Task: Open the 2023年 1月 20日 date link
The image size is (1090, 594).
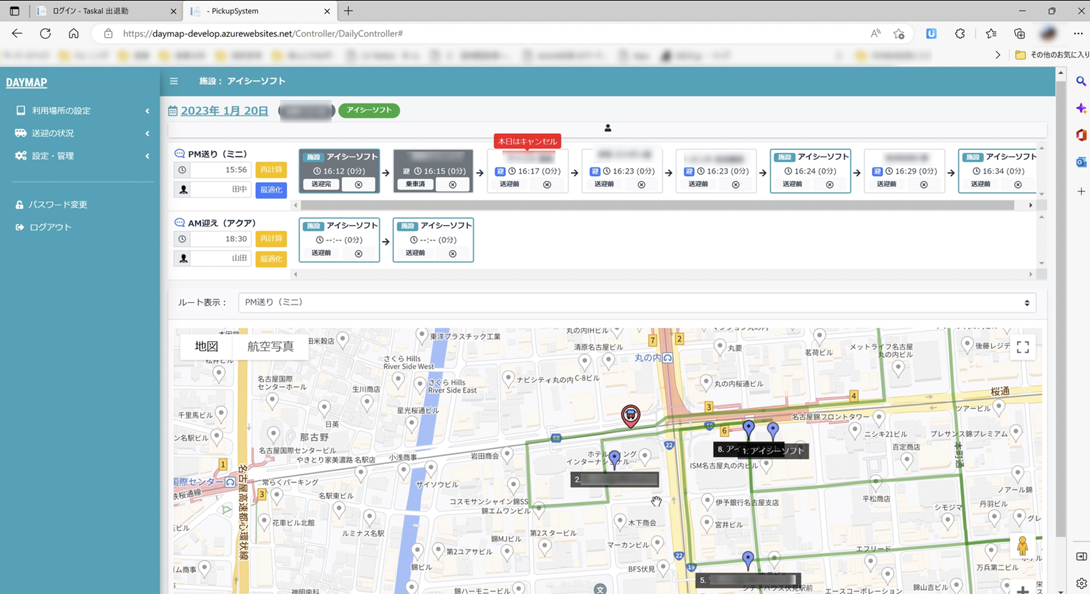Action: click(x=224, y=111)
